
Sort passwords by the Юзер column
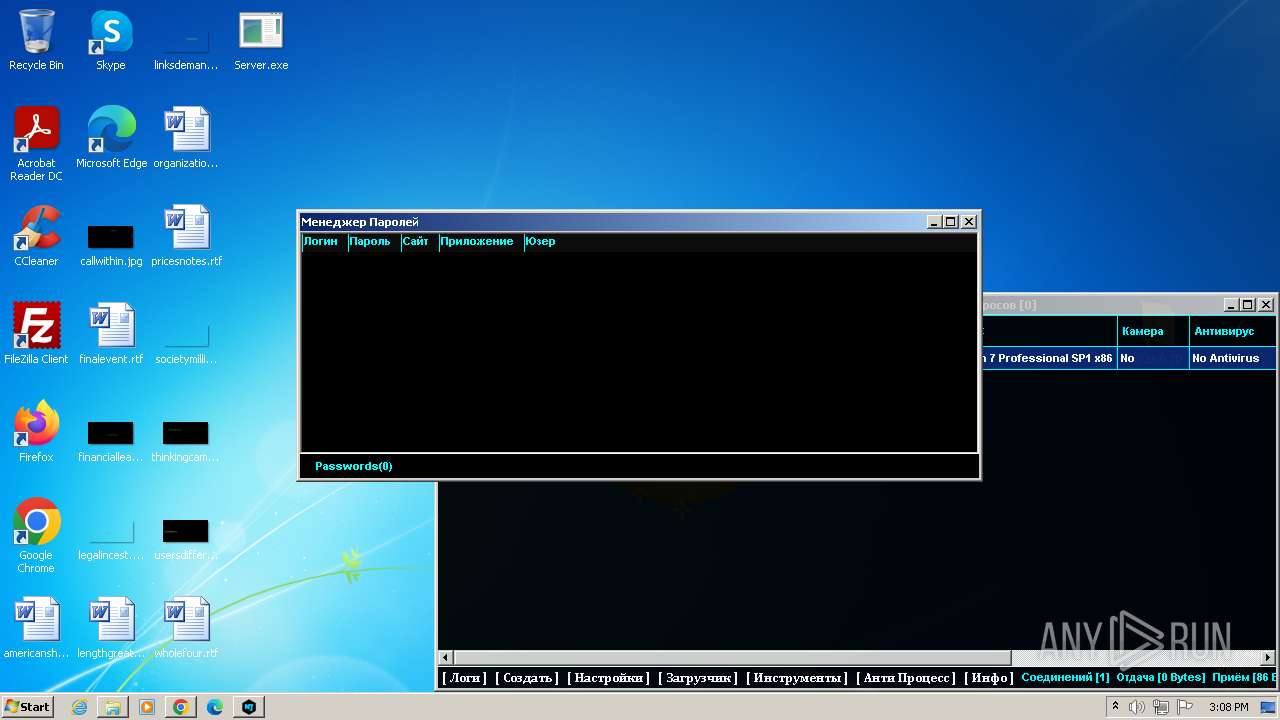(x=540, y=241)
